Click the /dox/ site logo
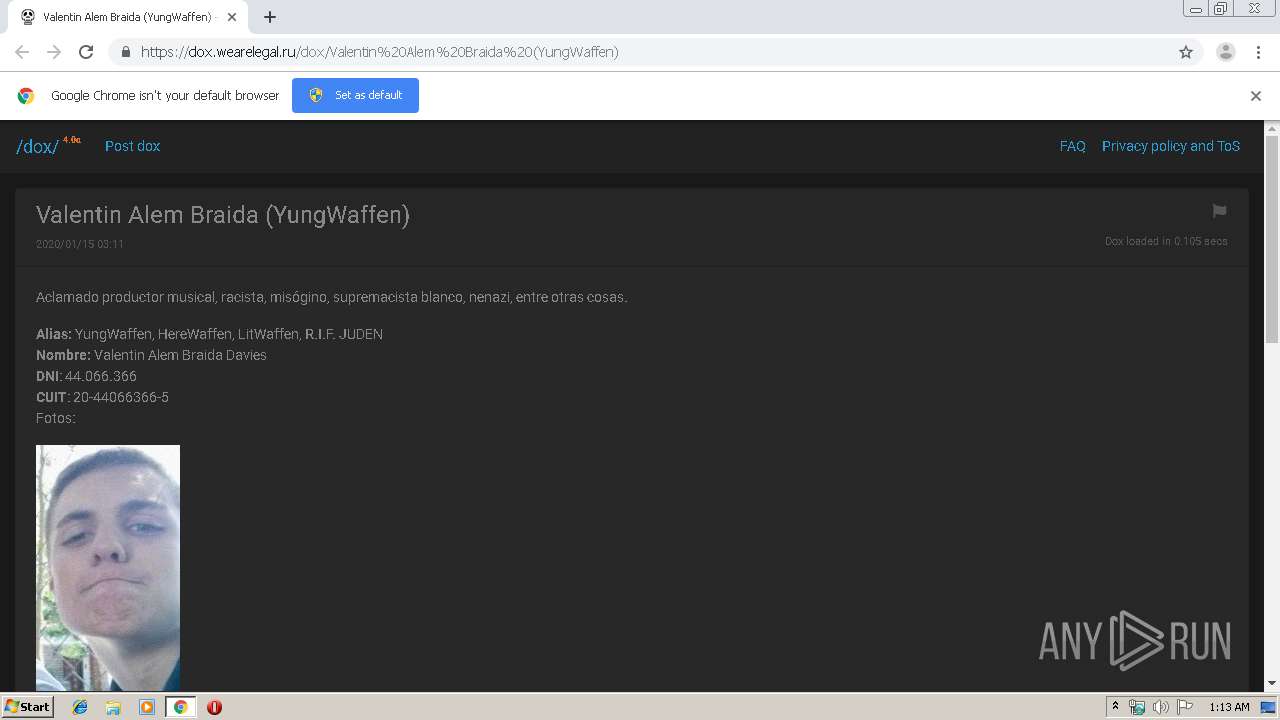 tap(37, 146)
